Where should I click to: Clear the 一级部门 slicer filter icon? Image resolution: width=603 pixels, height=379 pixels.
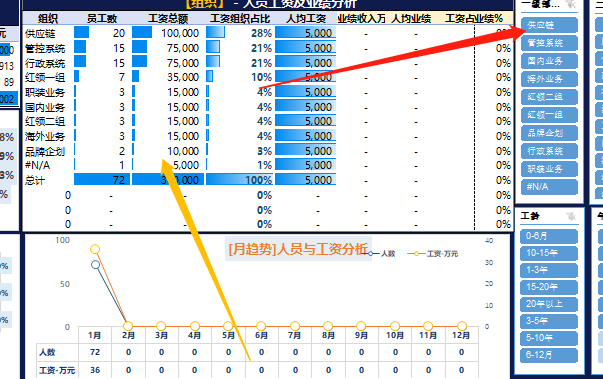(x=571, y=4)
